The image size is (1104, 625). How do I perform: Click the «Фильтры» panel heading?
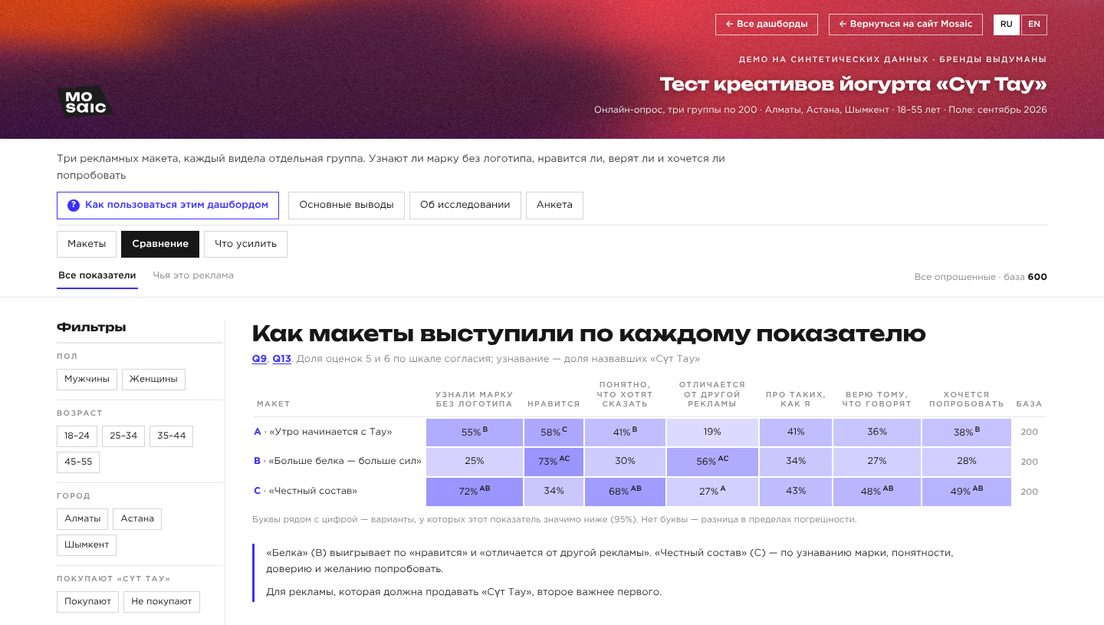(x=92, y=327)
